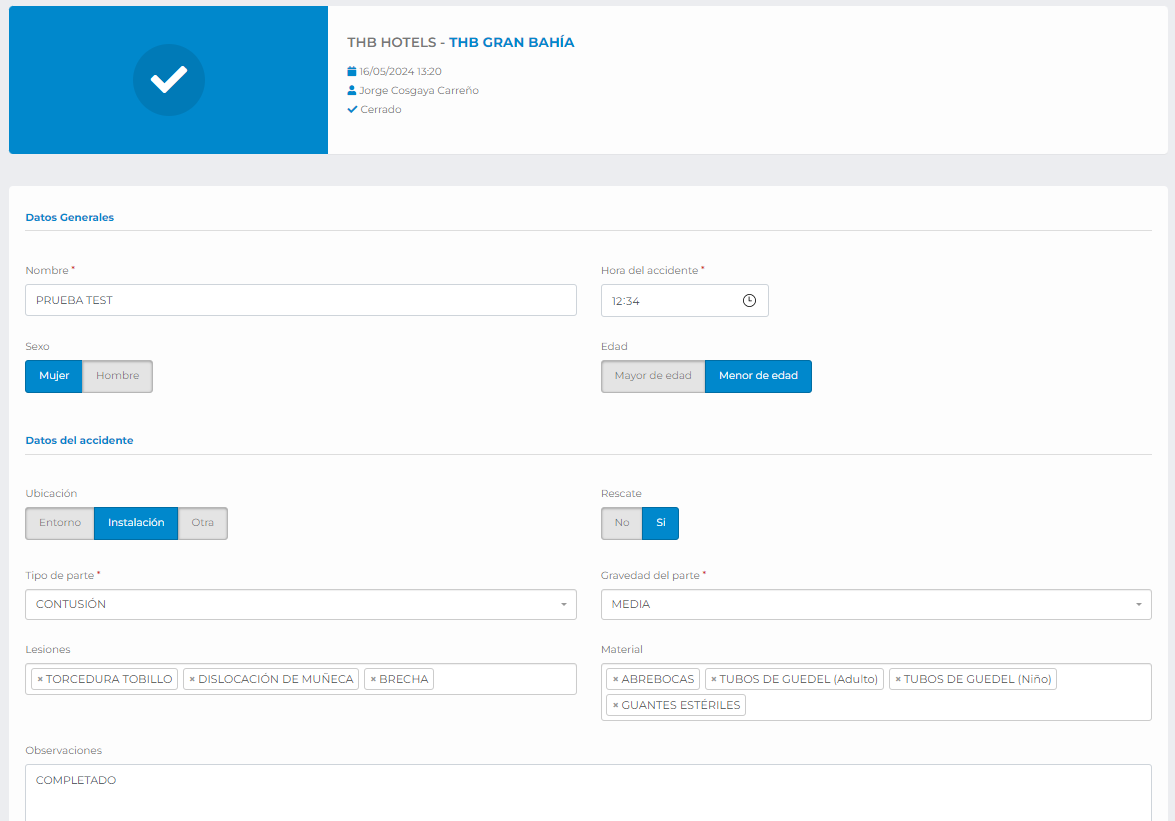This screenshot has width=1175, height=821.
Task: Remove the DISLOCACIÓN DE MUÑECA tag
Action: click(x=192, y=679)
